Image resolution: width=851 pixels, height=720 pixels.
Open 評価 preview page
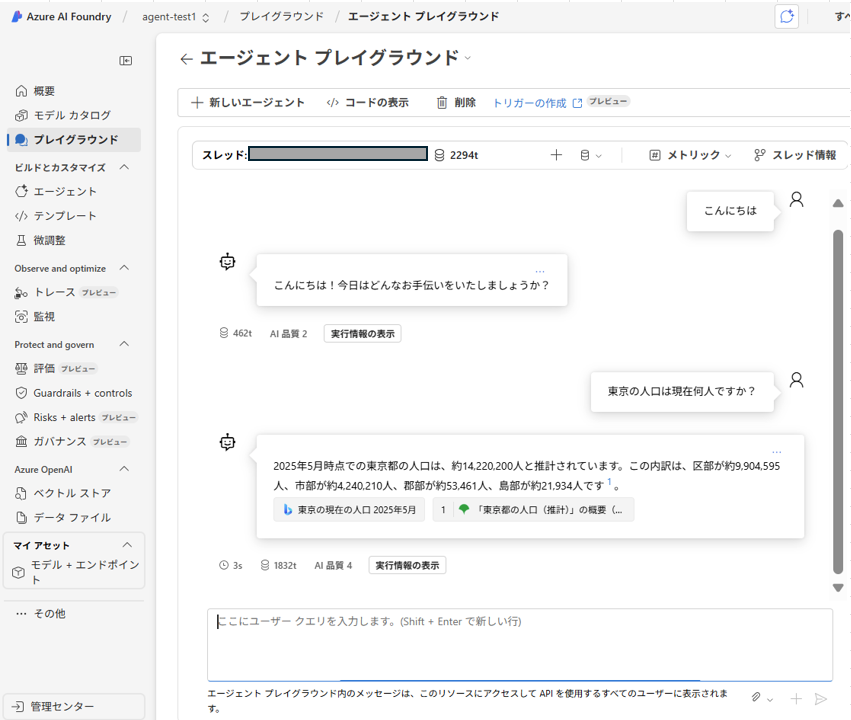click(x=73, y=368)
